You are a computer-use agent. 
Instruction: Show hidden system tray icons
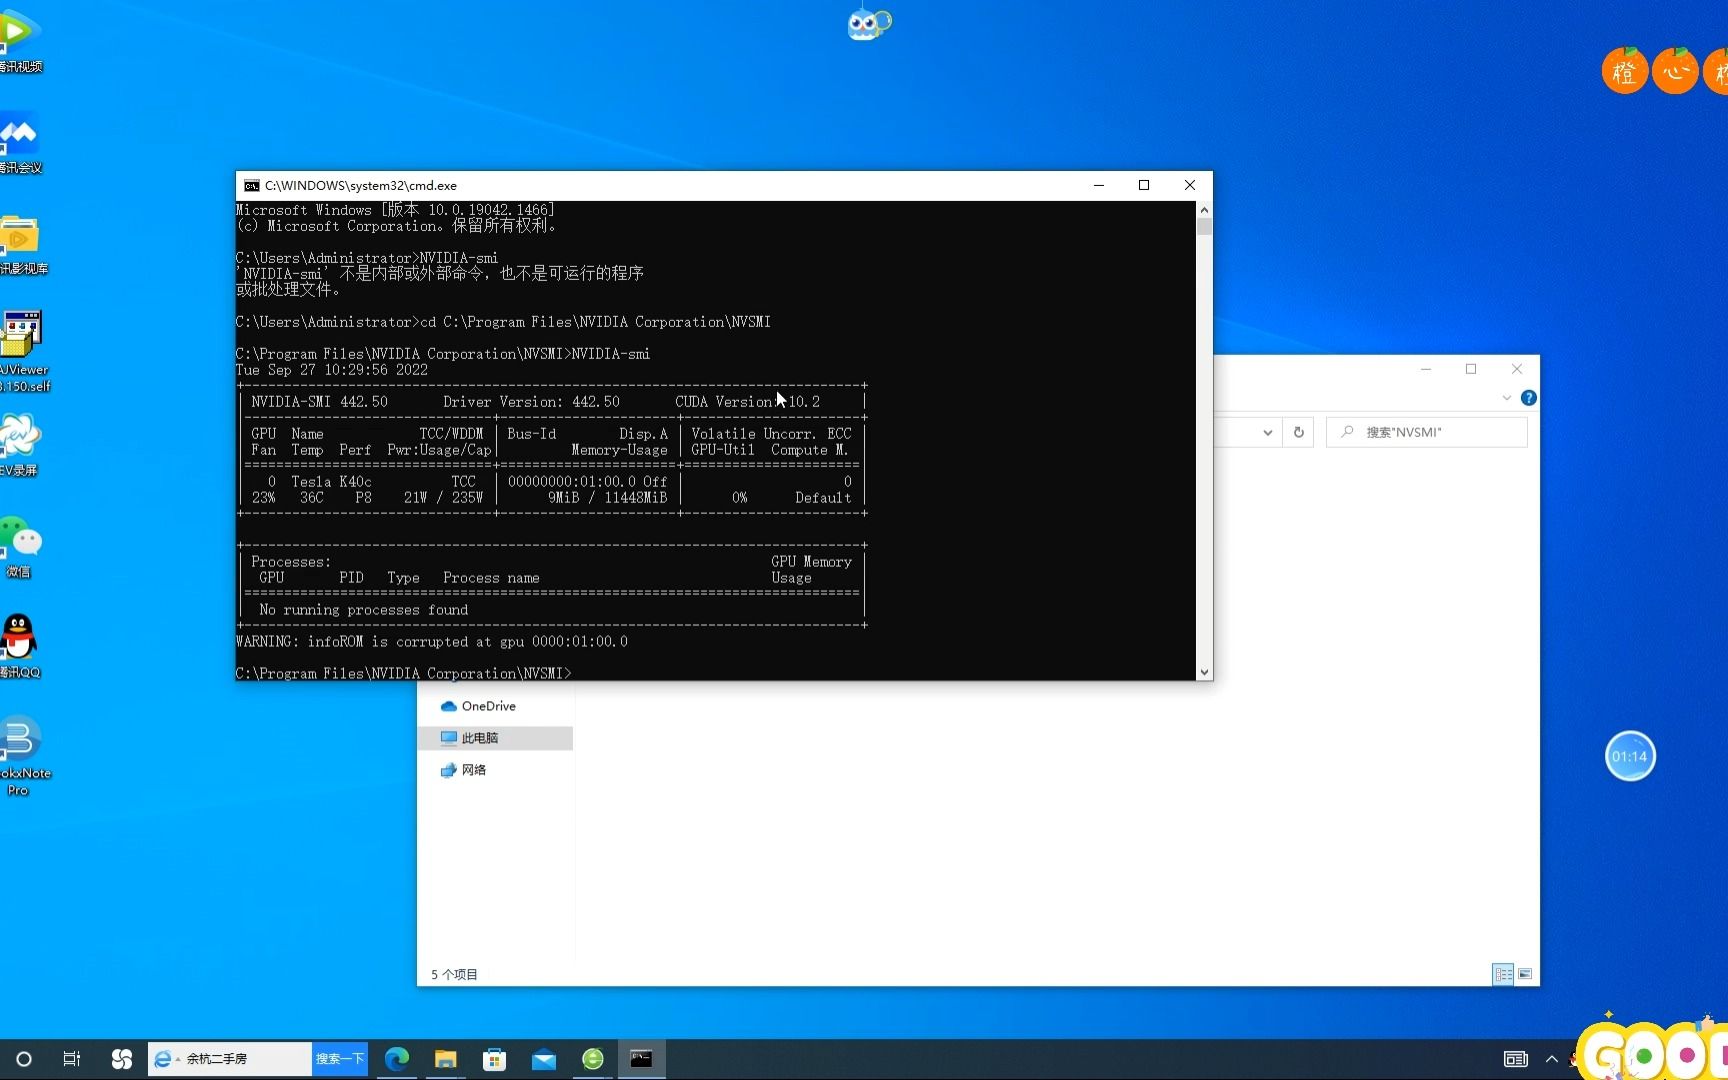(1552, 1059)
